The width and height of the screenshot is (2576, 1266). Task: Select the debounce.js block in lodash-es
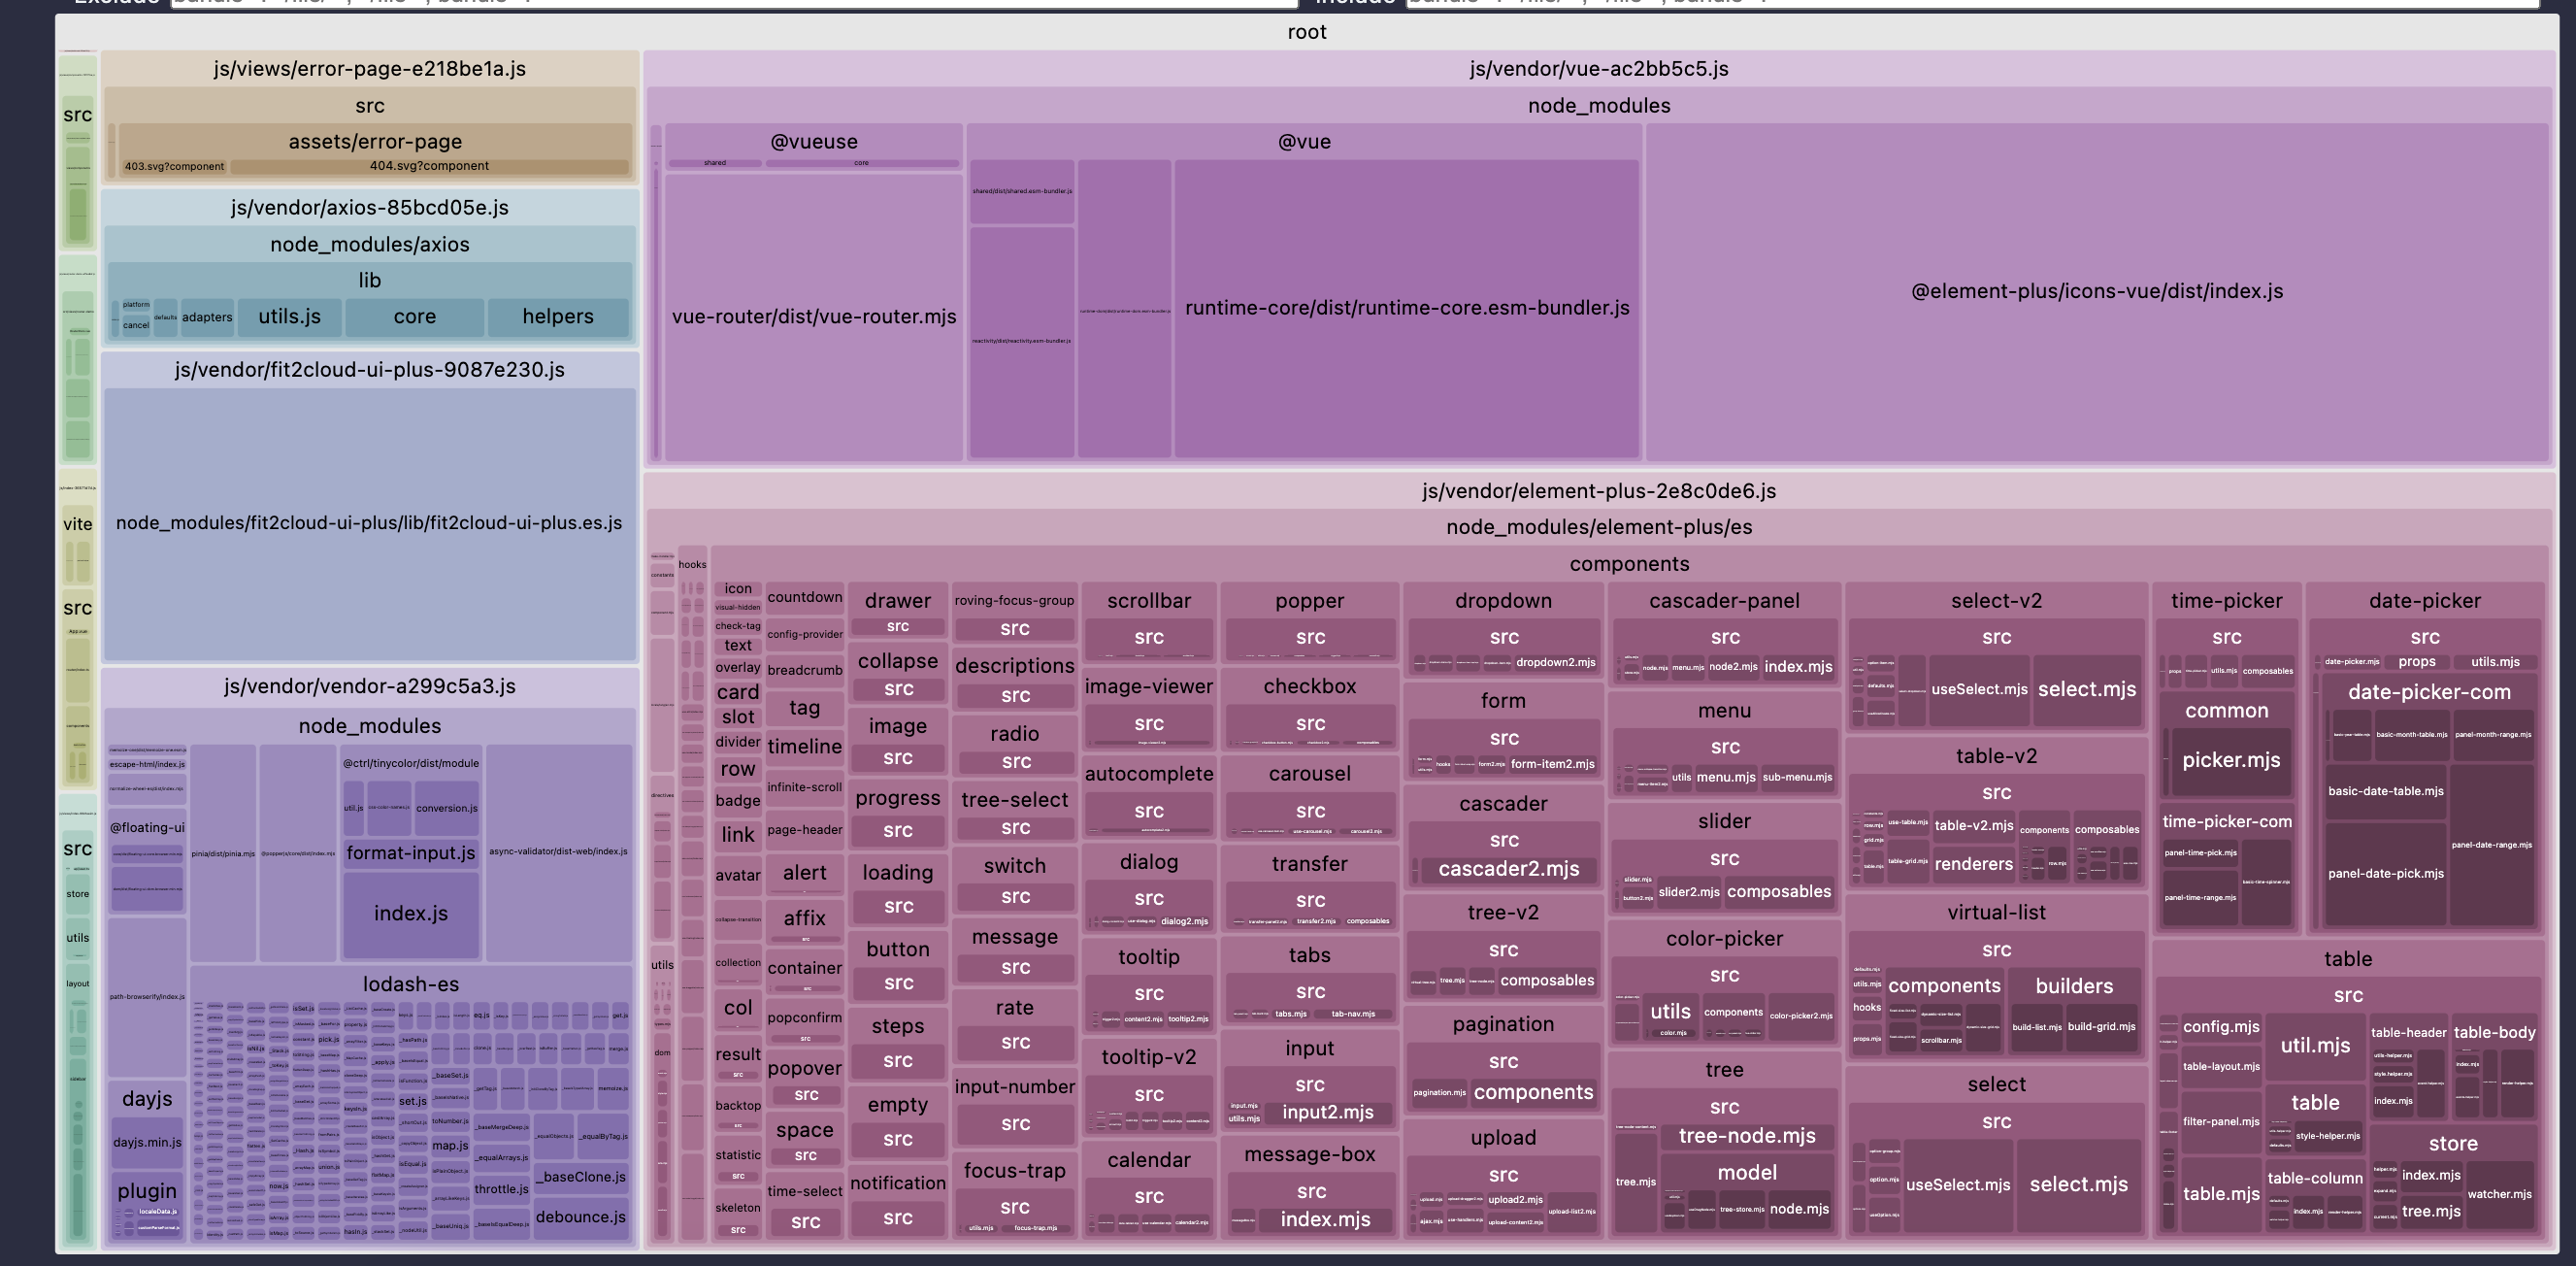[x=580, y=1217]
